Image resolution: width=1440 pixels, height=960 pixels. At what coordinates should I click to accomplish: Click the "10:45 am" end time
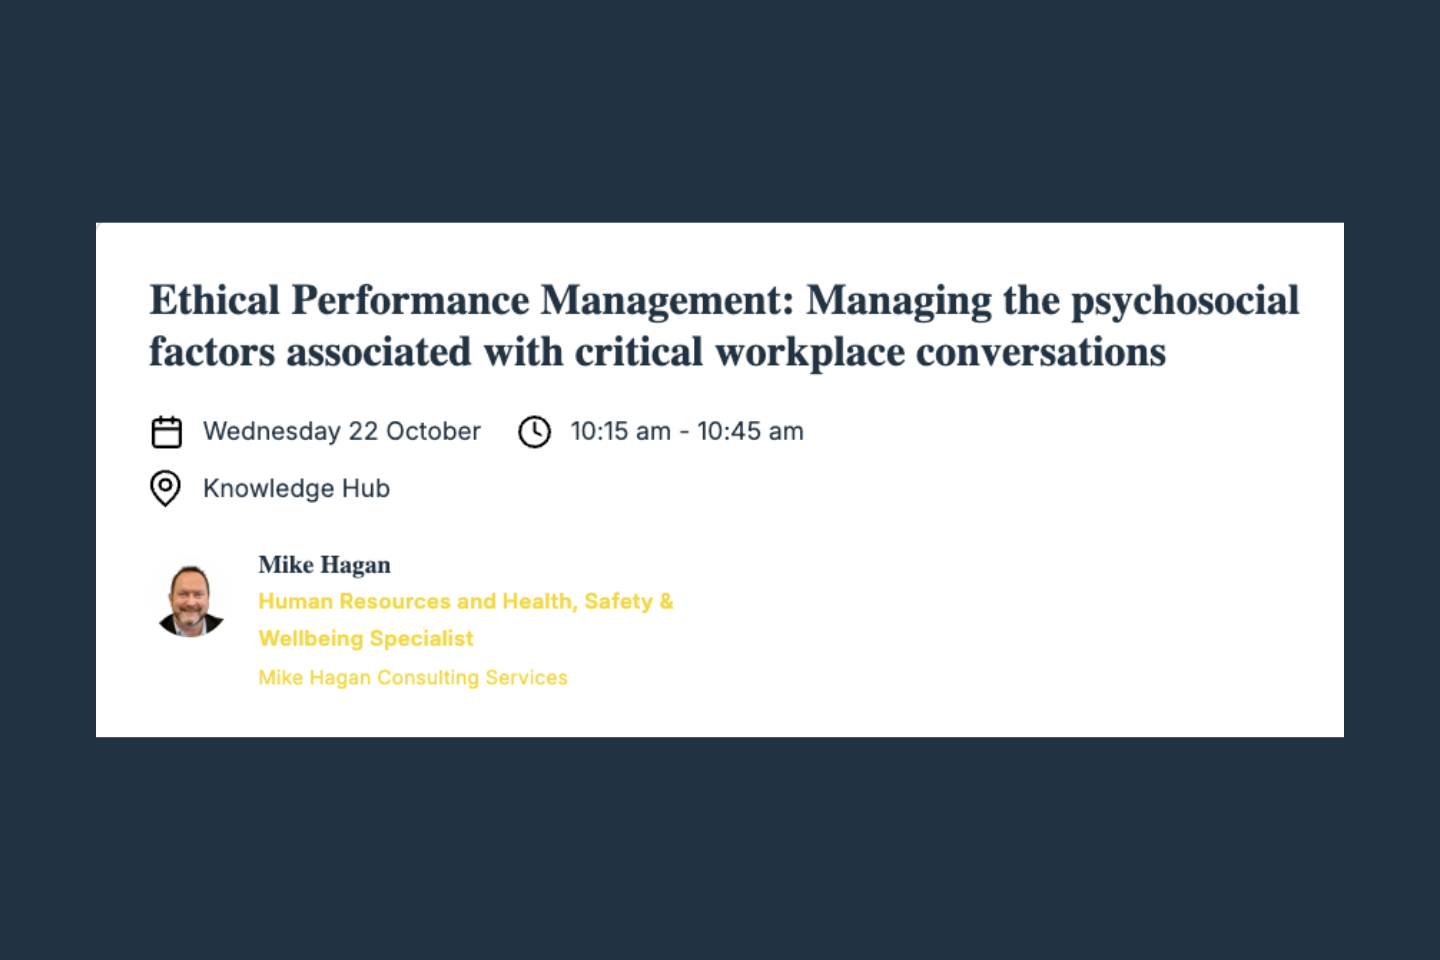click(750, 432)
